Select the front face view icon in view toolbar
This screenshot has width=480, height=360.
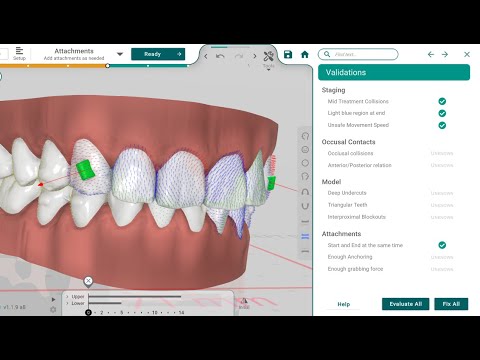[x=305, y=150]
